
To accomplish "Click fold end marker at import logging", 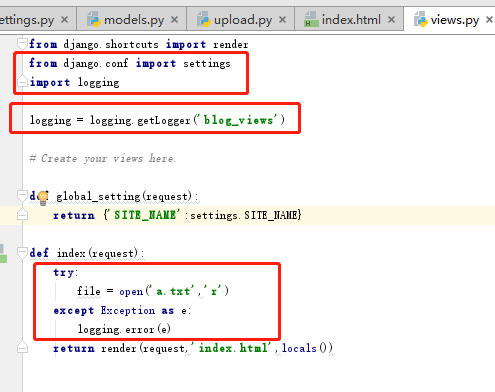I will (x=22, y=82).
